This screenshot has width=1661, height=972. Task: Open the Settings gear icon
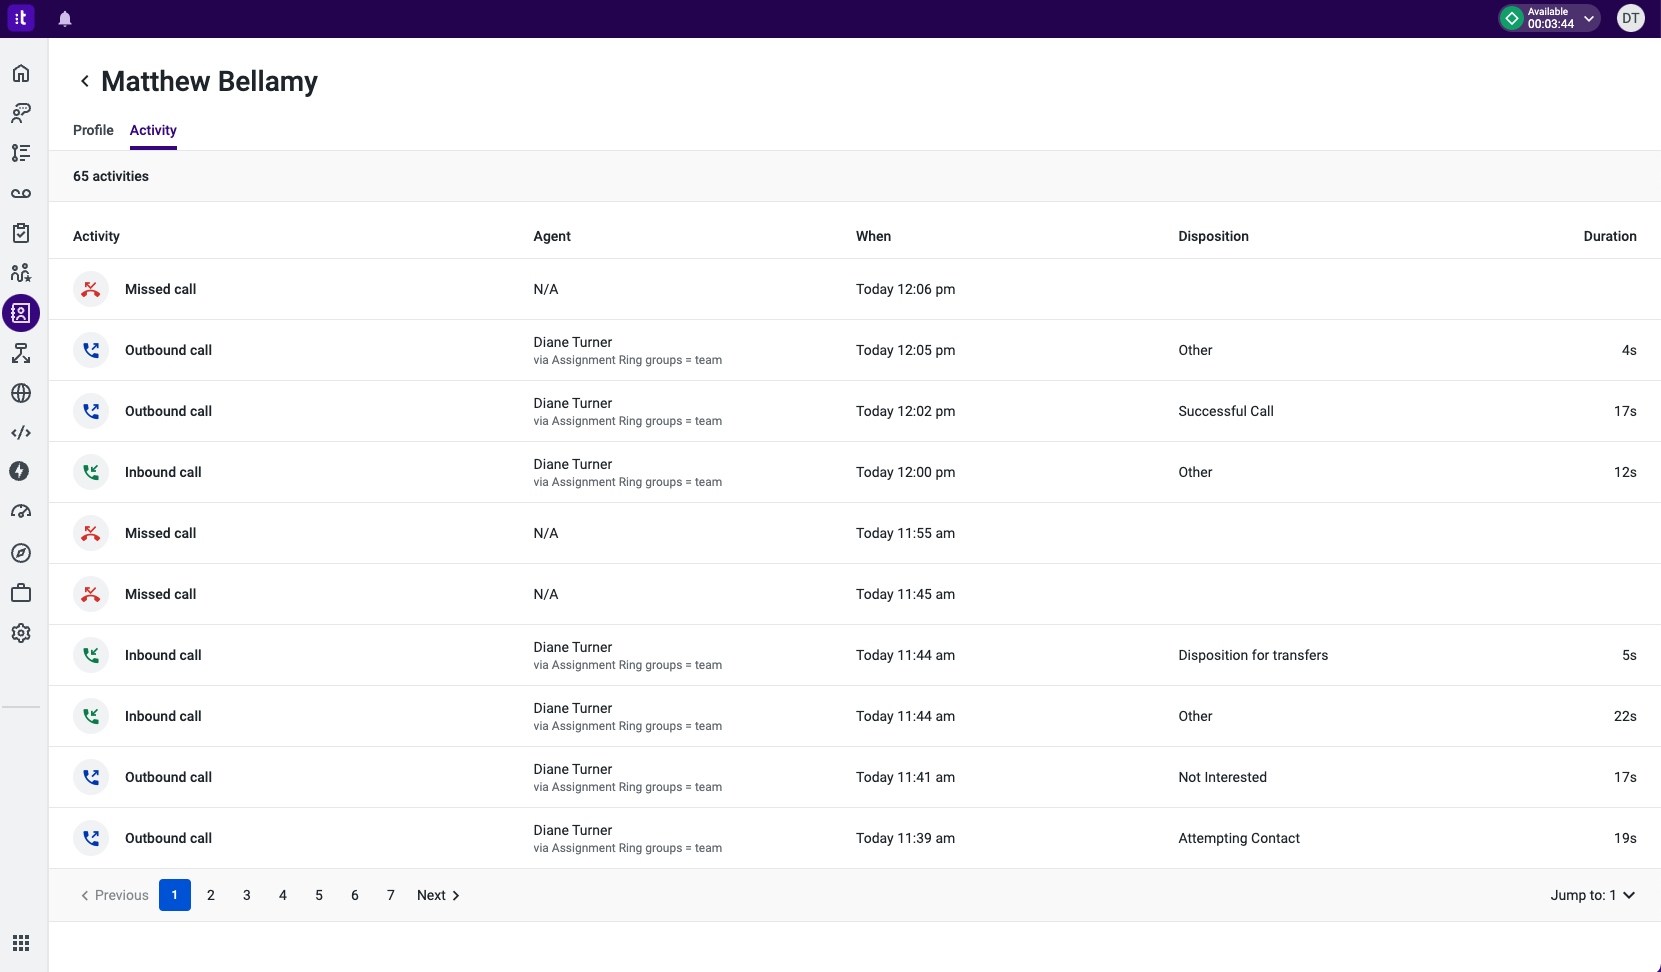21,632
